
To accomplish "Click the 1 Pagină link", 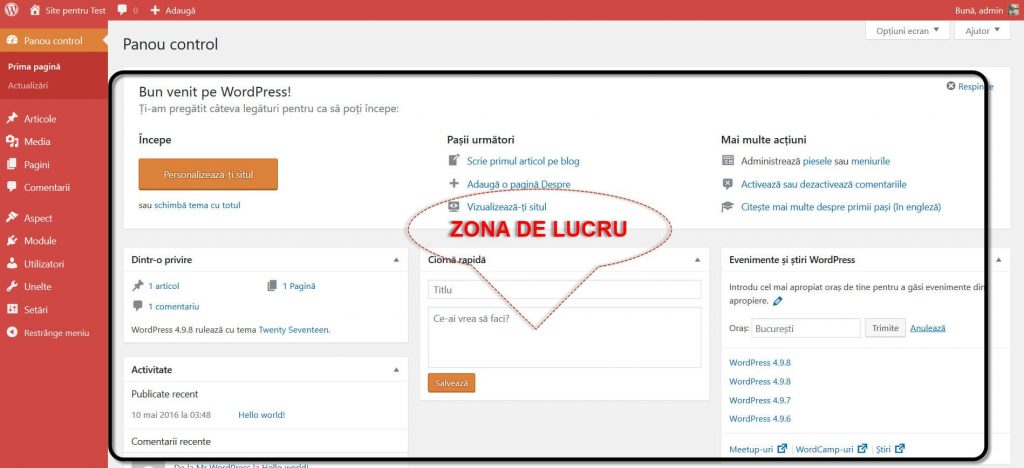I will pos(299,286).
